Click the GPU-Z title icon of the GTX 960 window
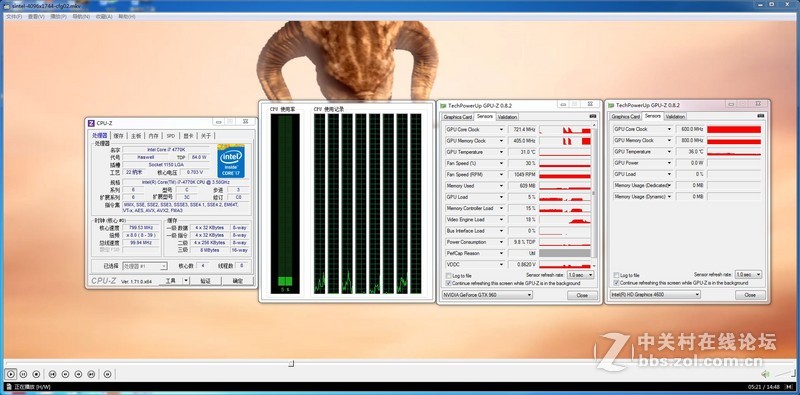Viewport: 800px width, 395px height. coord(443,106)
